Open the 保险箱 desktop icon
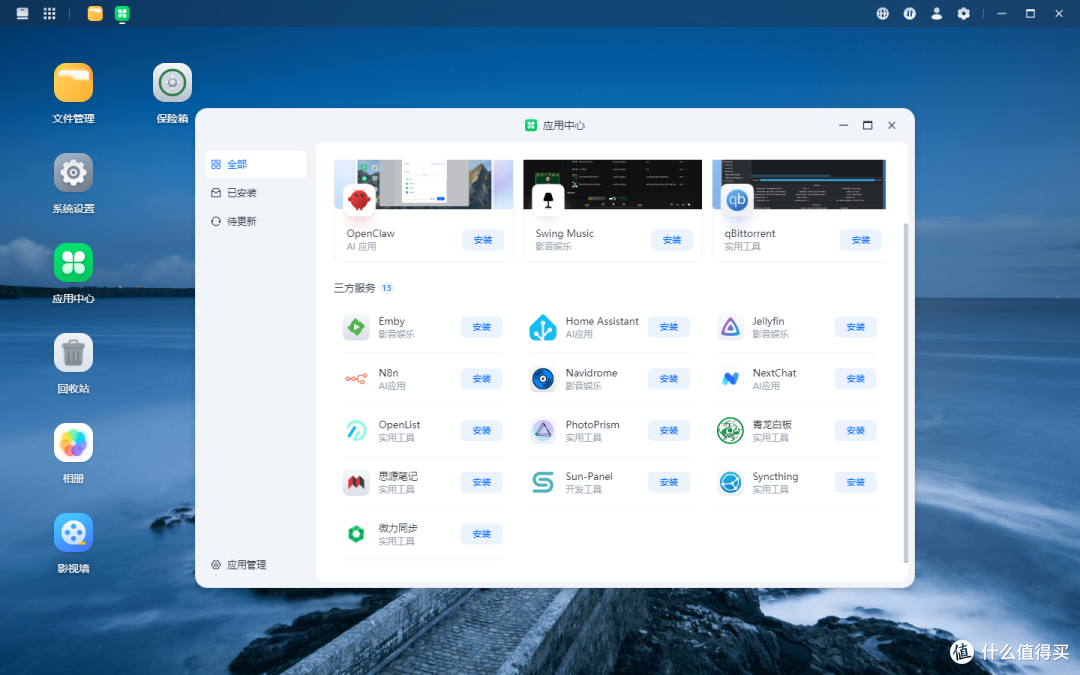Image resolution: width=1080 pixels, height=675 pixels. click(172, 83)
